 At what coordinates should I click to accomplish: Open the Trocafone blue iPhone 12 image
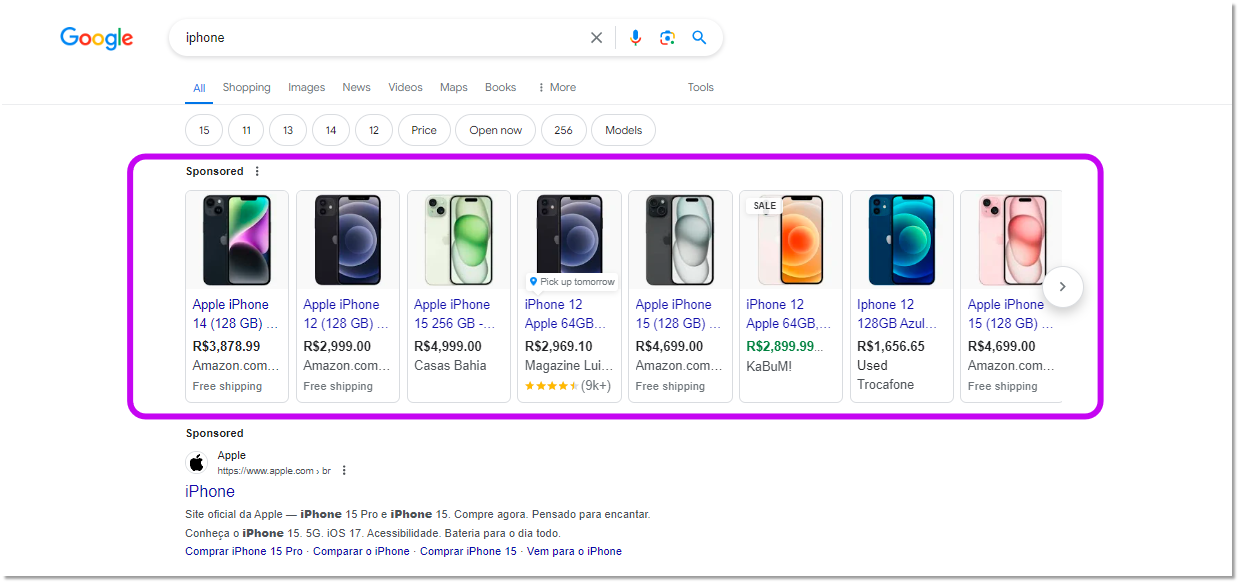pyautogui.click(x=902, y=240)
